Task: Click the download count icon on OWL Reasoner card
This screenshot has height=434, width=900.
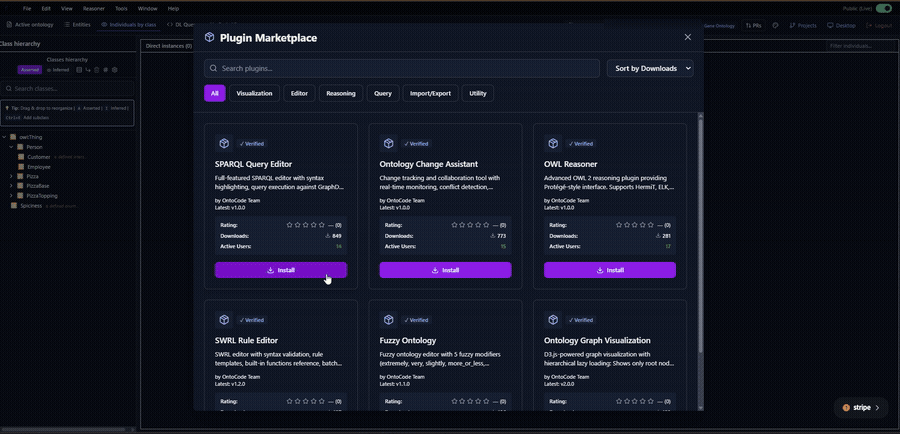Action: pos(658,236)
